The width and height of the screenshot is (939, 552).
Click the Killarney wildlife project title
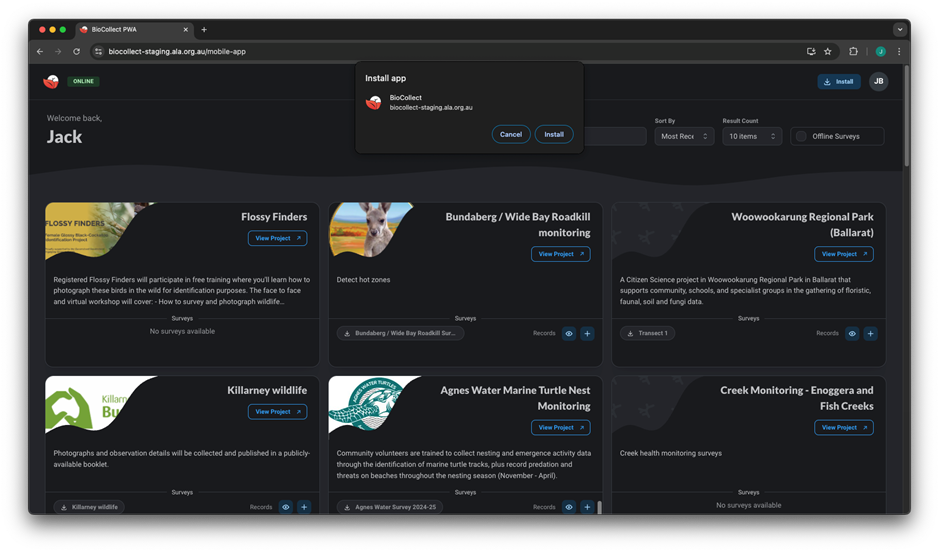pyautogui.click(x=267, y=390)
